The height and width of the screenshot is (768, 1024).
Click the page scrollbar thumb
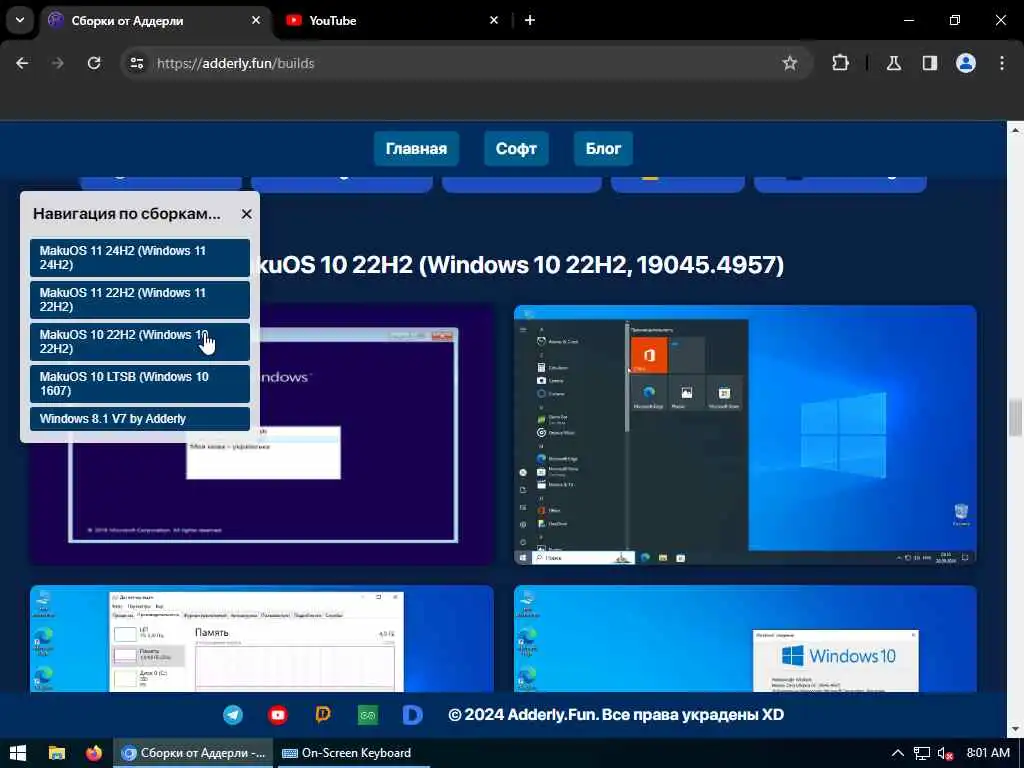(1015, 417)
